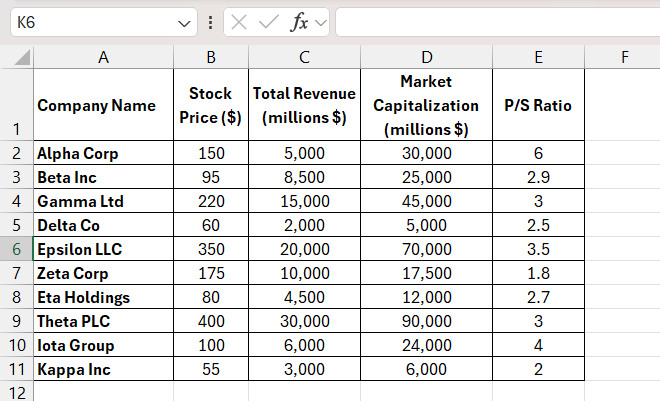Click Kappa Inc market cap 6,000
This screenshot has height=401, width=660.
pos(426,369)
